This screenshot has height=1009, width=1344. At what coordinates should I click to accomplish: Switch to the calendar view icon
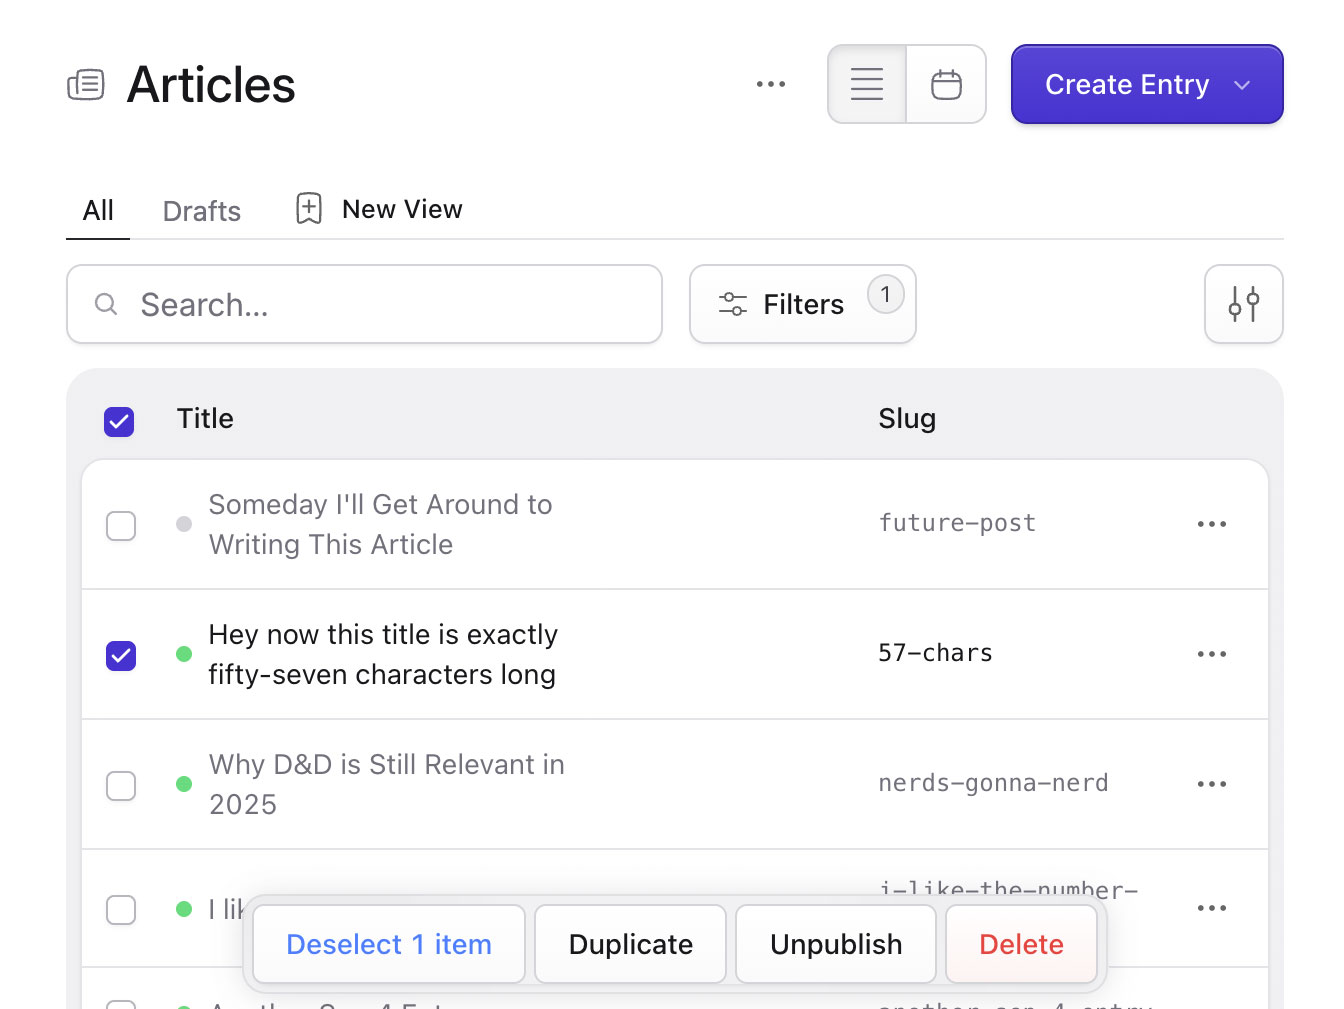pos(946,84)
